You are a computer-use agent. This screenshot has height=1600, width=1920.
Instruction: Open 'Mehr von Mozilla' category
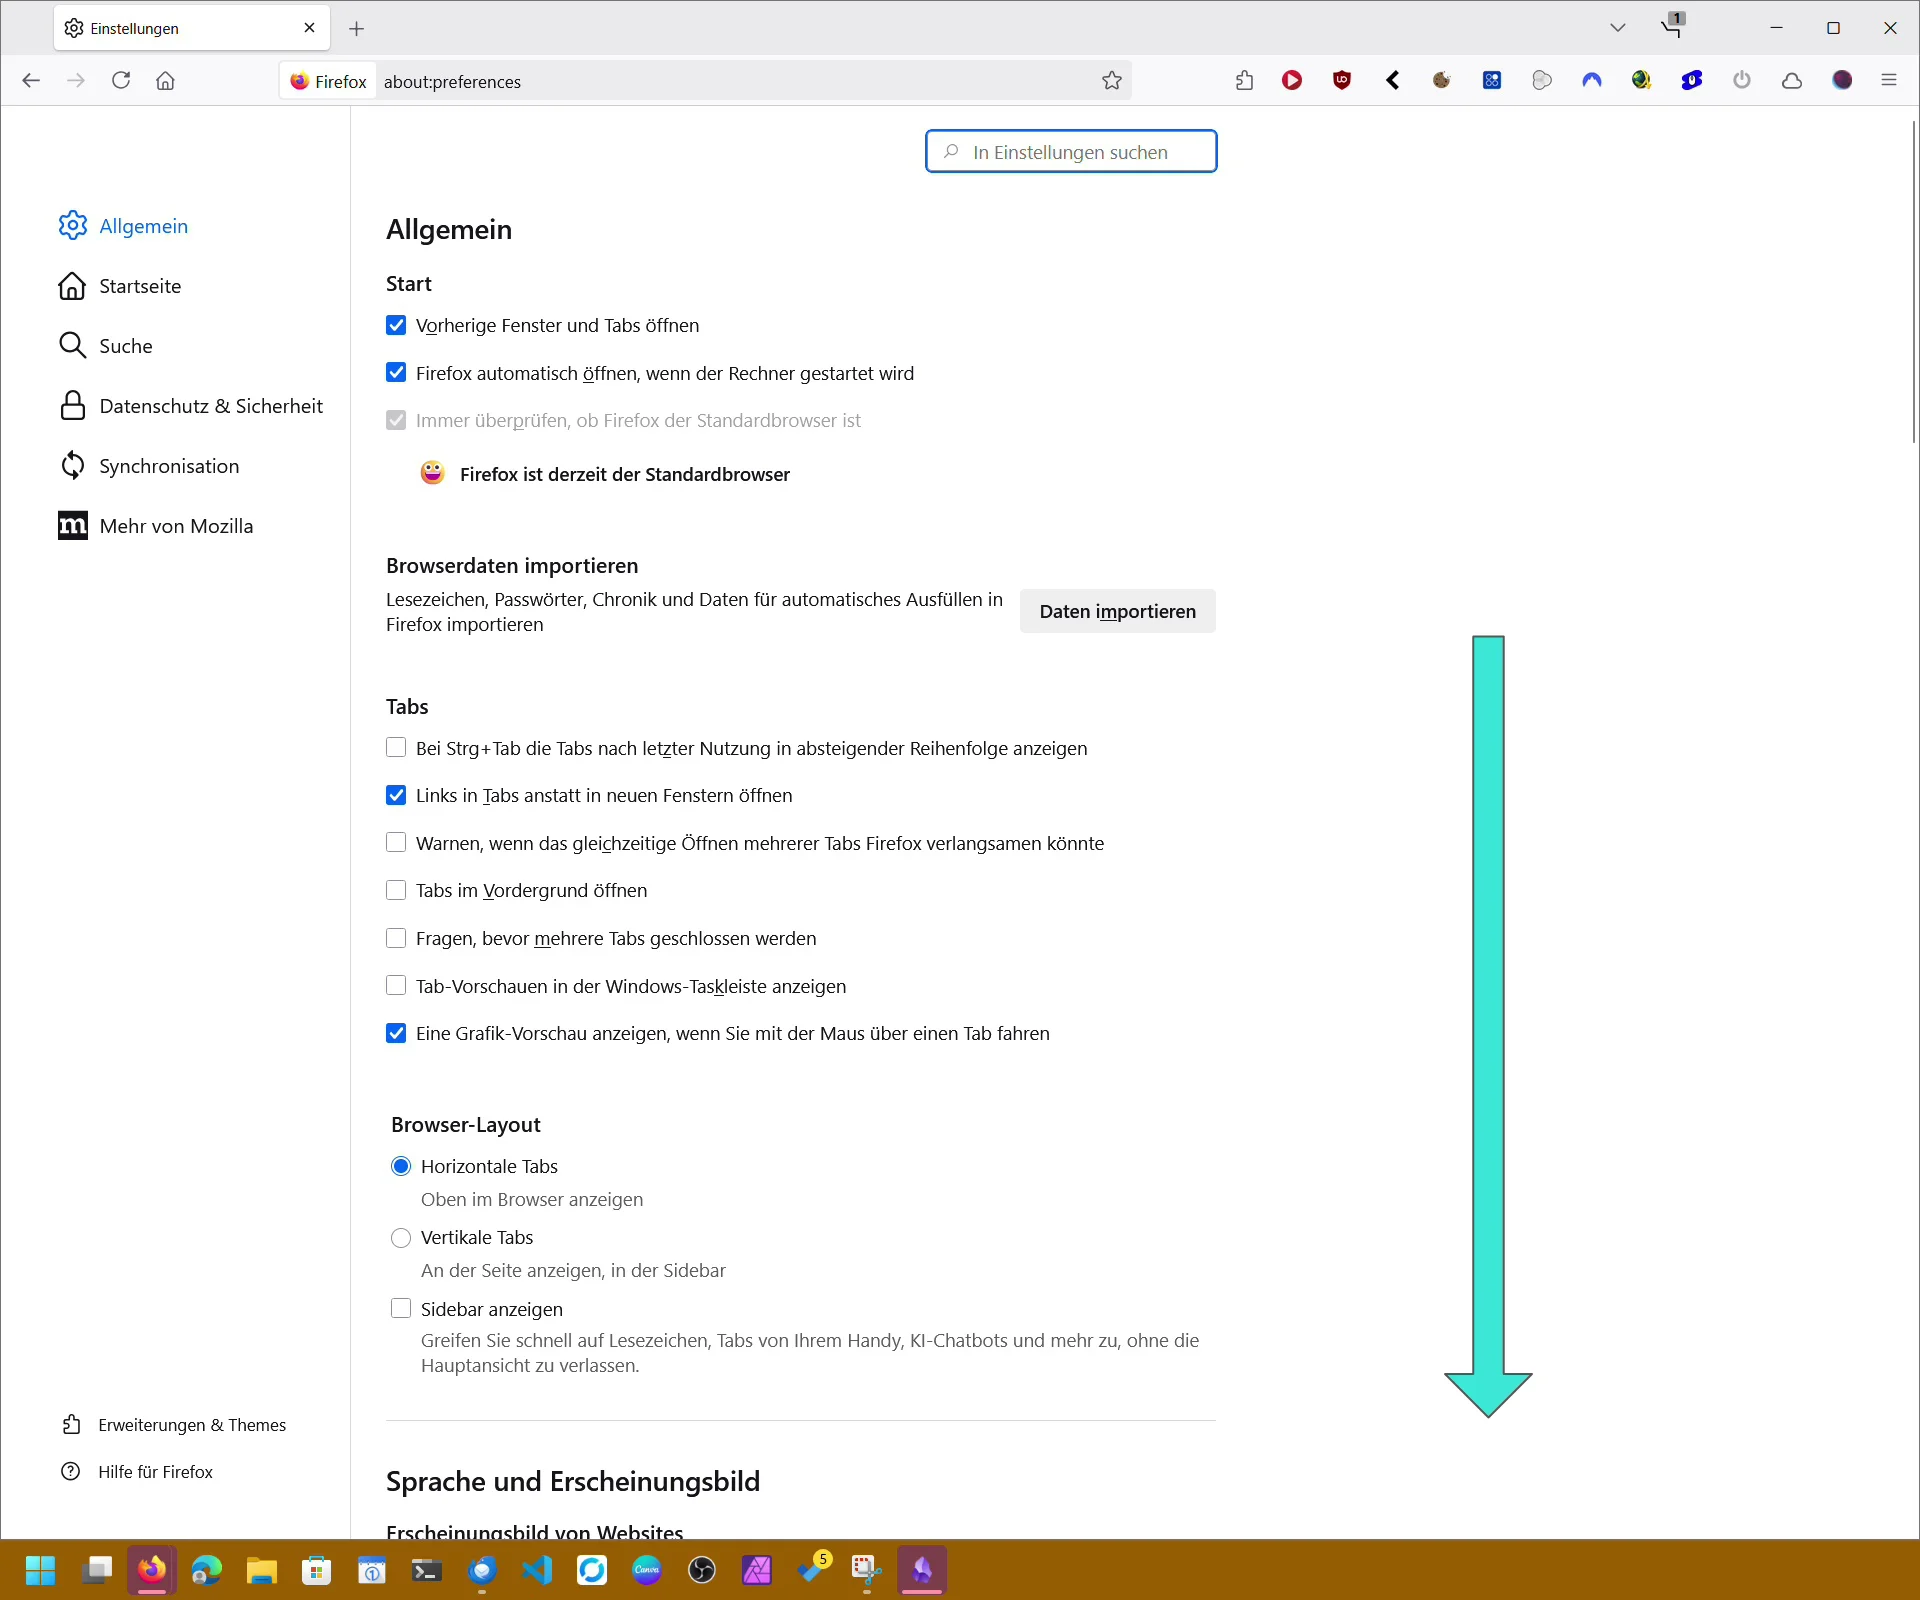pos(156,526)
